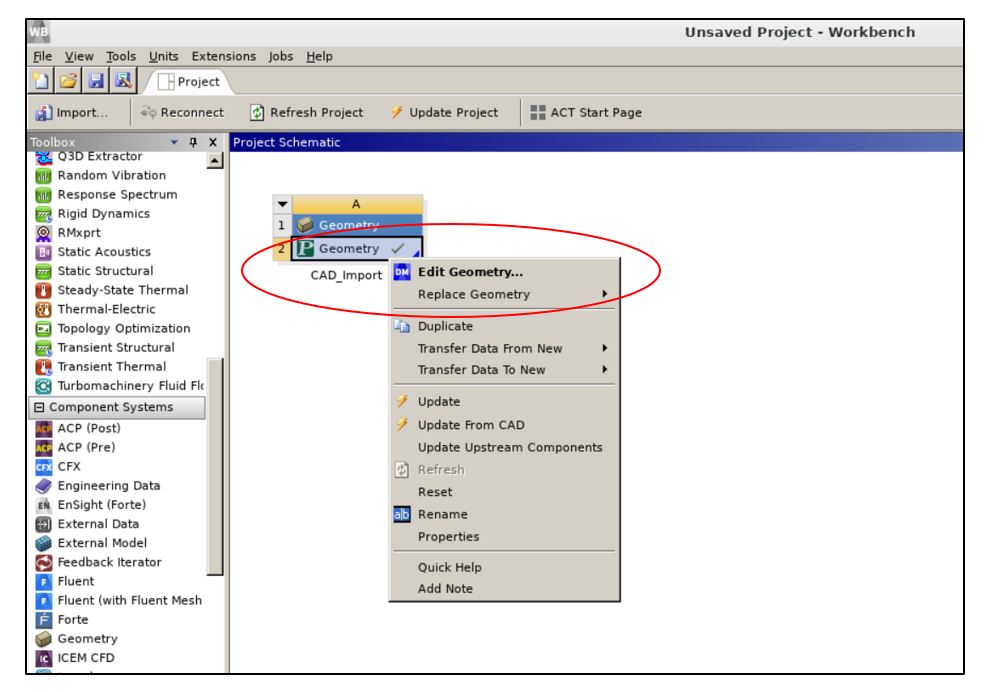Screen dimensions: 988x692
Task: Select the Project tab
Action: pos(189,82)
